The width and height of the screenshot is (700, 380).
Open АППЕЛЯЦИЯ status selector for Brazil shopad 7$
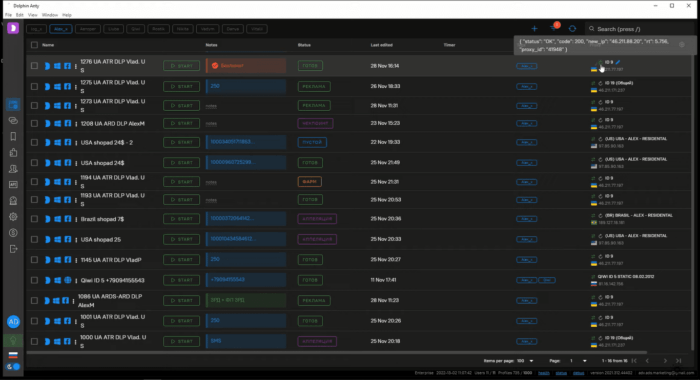pyautogui.click(x=317, y=219)
